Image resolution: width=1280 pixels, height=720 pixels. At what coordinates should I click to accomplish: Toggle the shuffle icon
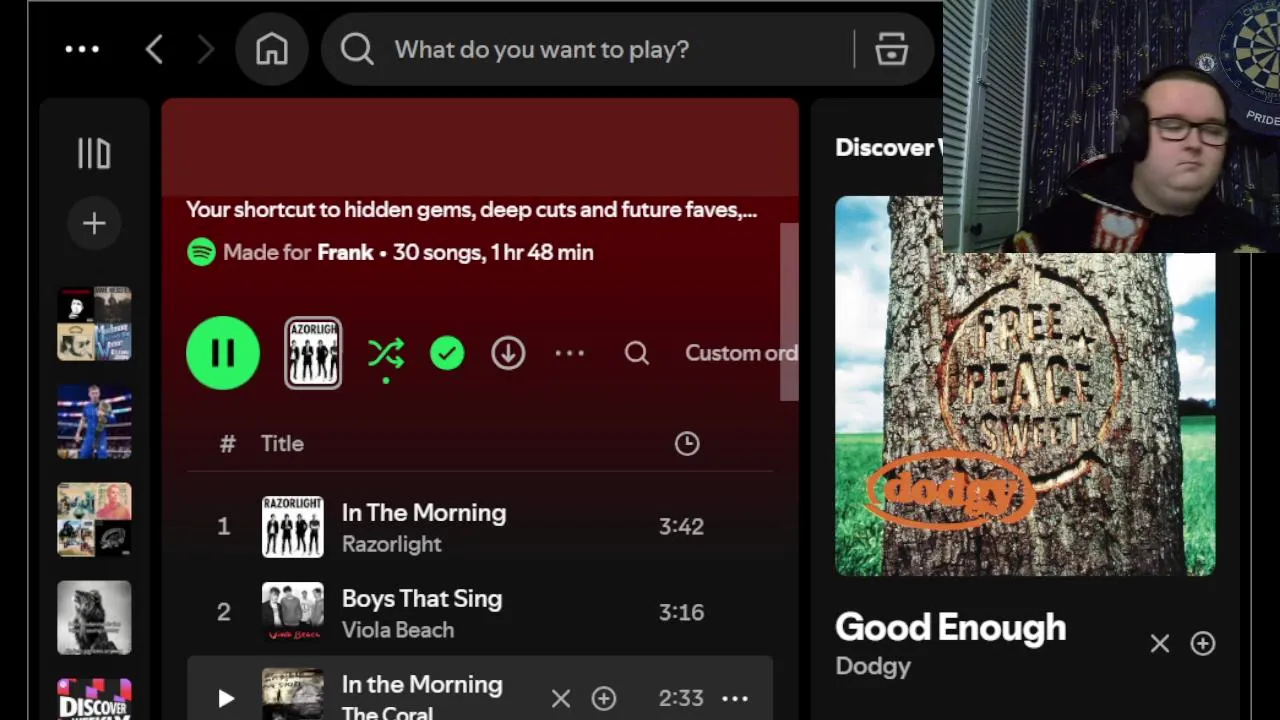pos(386,353)
